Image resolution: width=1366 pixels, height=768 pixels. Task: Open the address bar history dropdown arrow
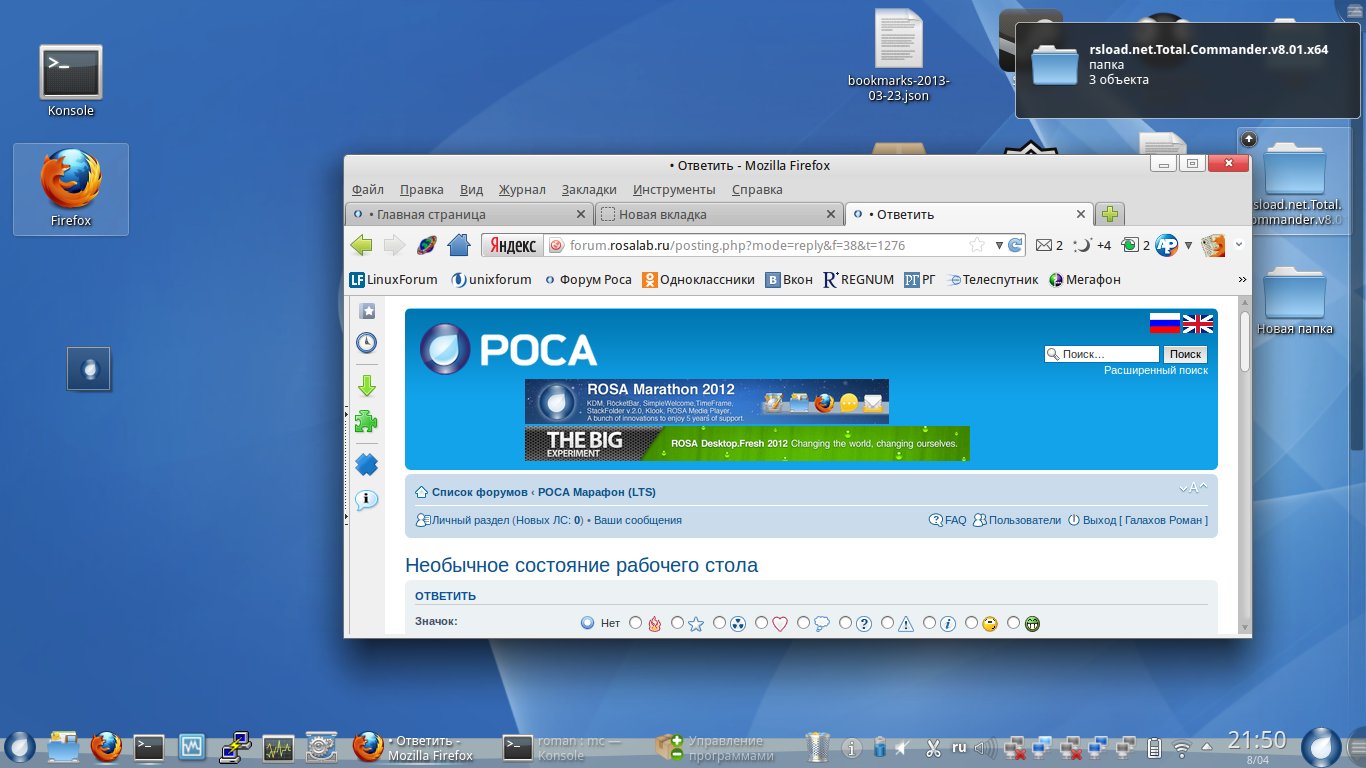click(x=998, y=245)
